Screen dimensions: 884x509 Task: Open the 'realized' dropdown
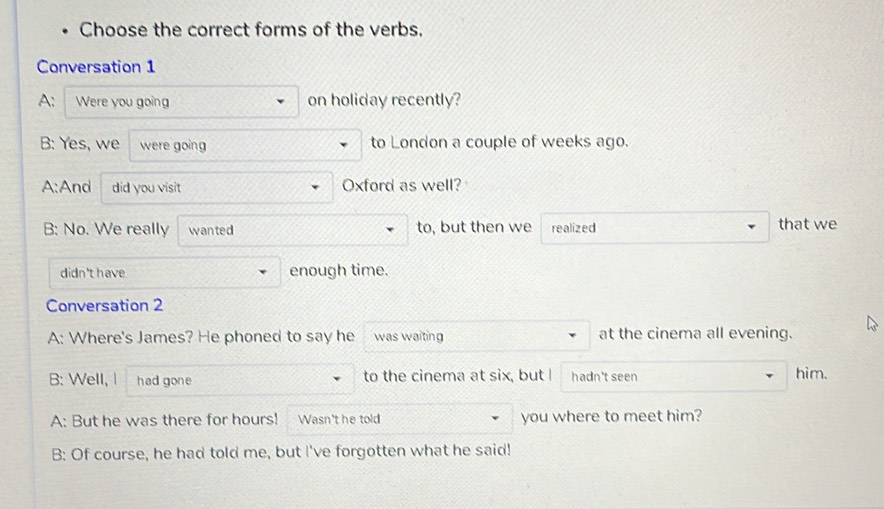[654, 228]
